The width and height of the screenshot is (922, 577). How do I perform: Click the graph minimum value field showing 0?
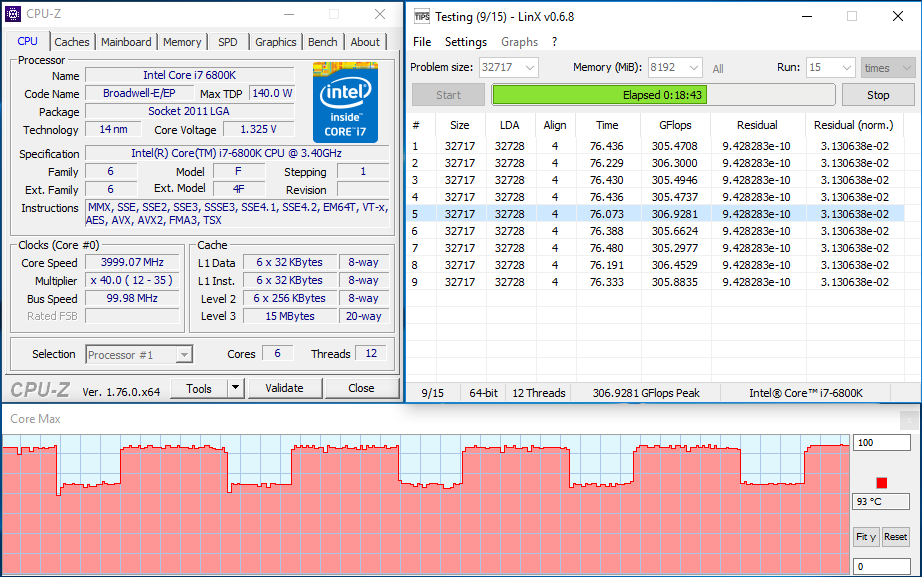(881, 566)
